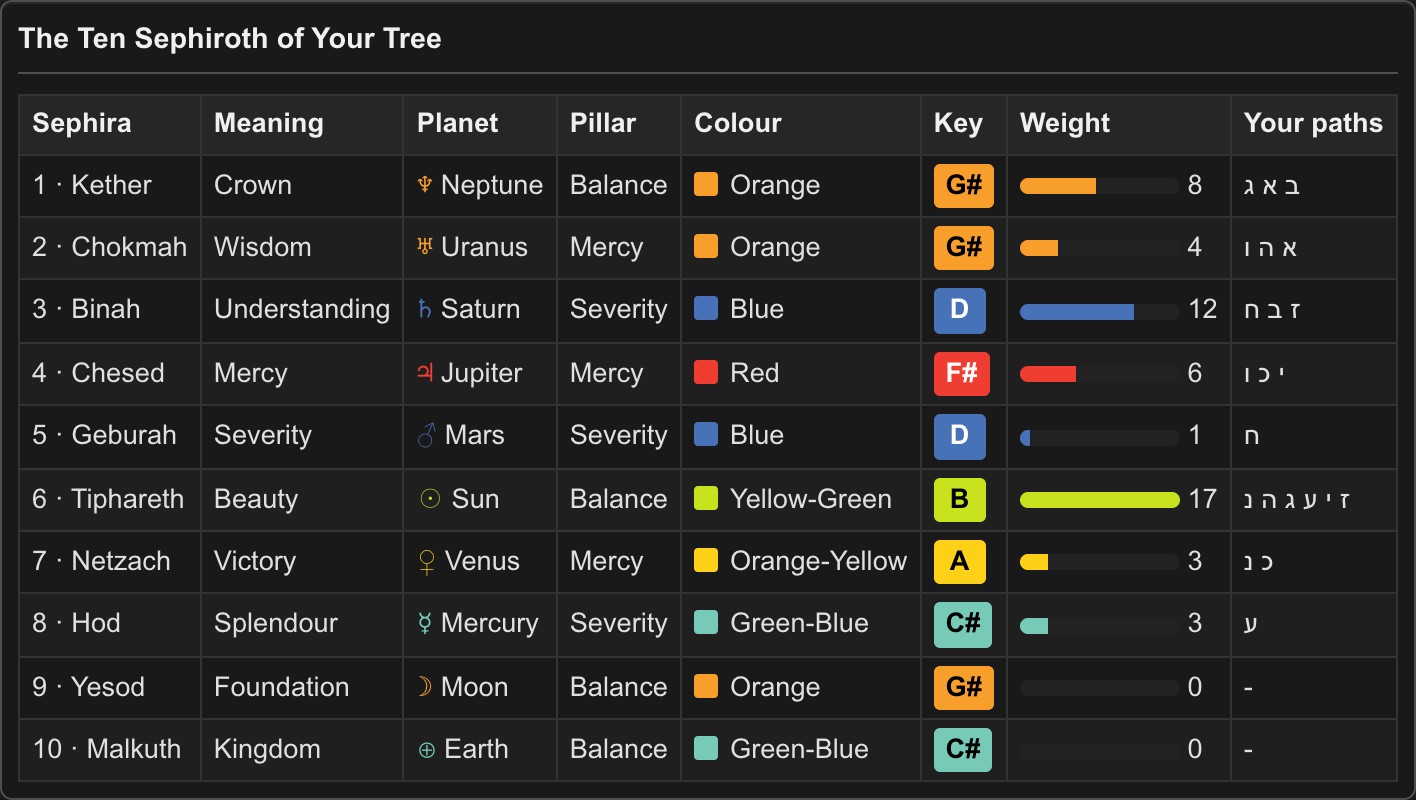Click the Sephira column header
Screen dimensions: 1416x800
pos(110,125)
